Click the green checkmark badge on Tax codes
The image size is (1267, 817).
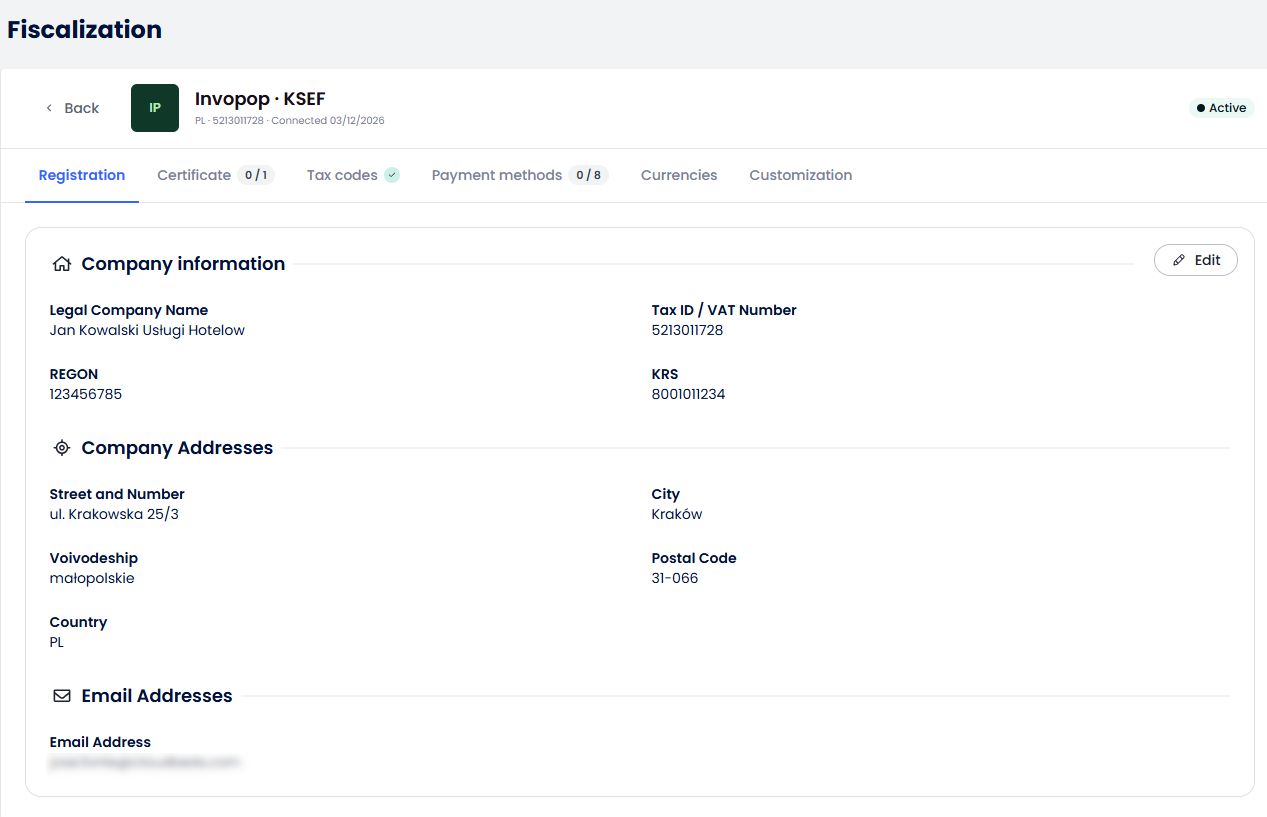(392, 175)
